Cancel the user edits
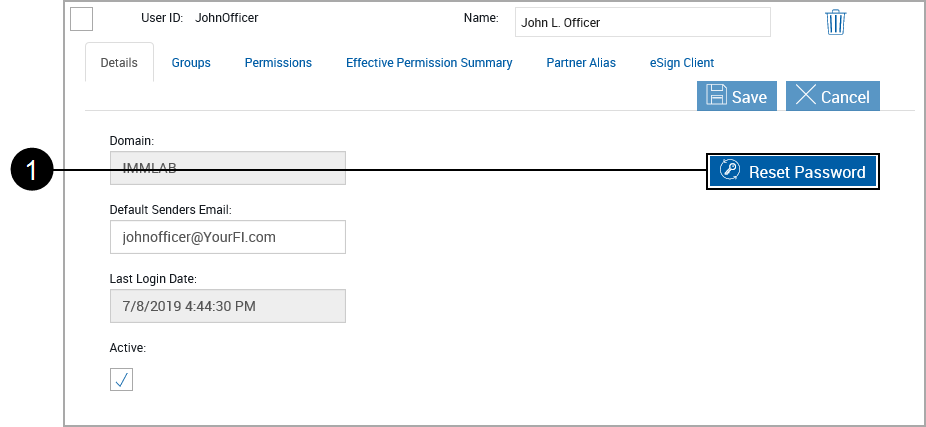926x427 pixels. (832, 96)
